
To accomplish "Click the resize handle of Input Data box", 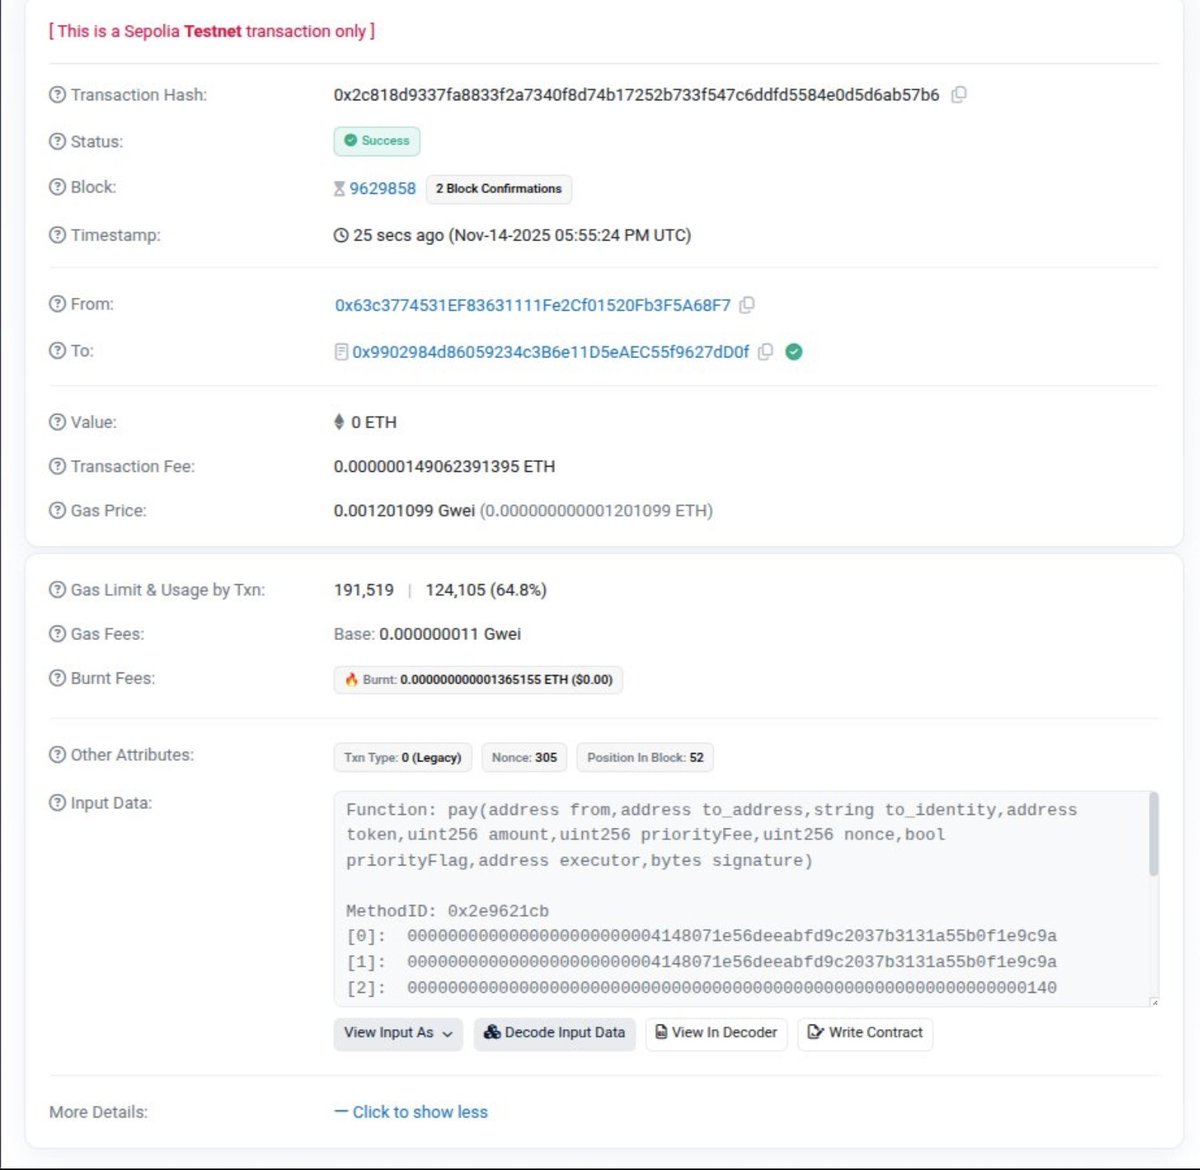I will click(1154, 1001).
